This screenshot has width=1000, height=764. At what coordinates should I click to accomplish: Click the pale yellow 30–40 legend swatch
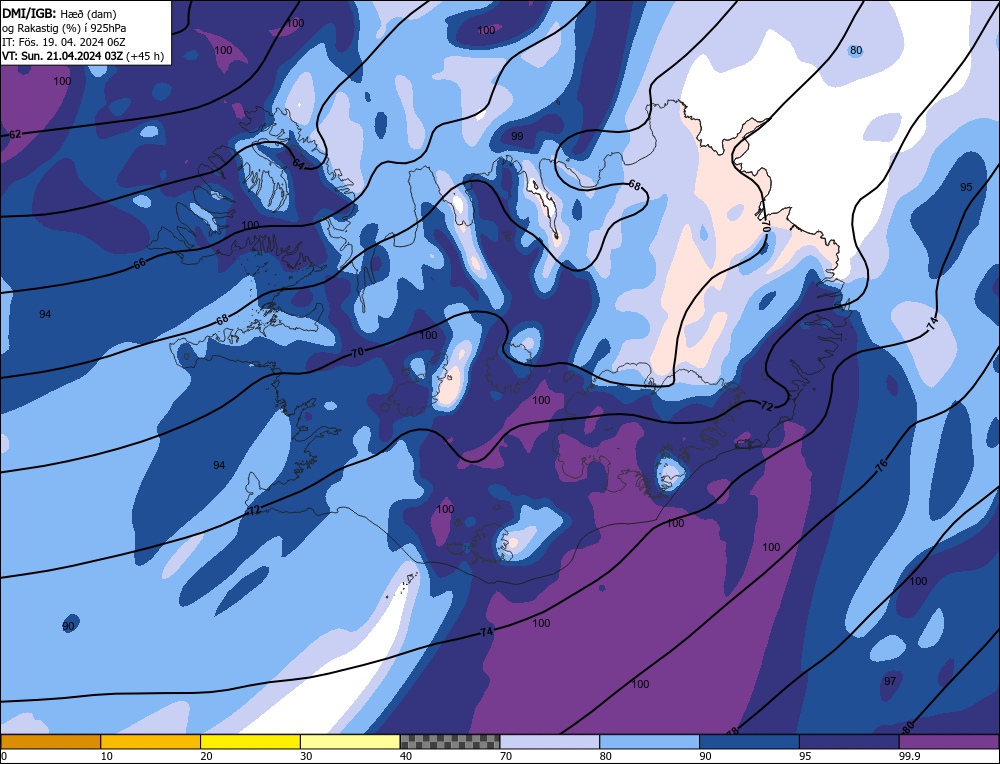click(350, 742)
